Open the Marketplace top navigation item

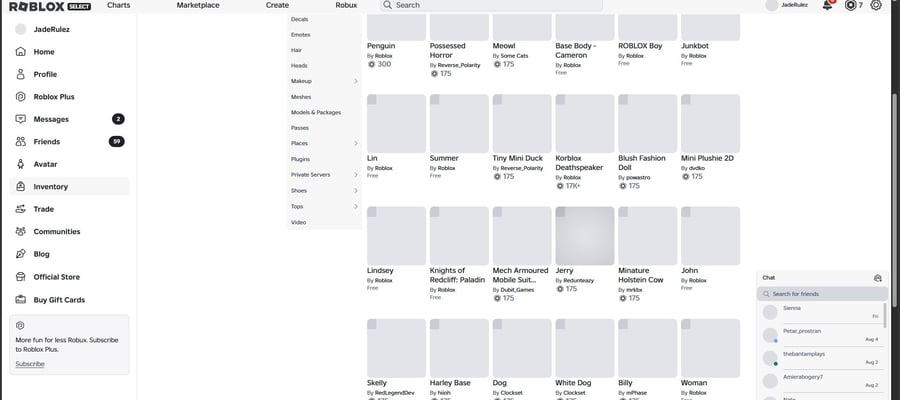[x=198, y=5]
